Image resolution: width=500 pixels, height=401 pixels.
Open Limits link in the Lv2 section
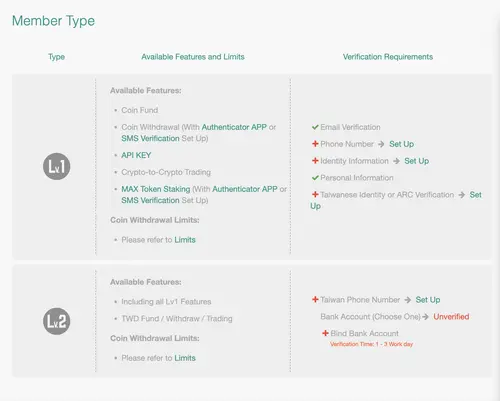pyautogui.click(x=185, y=358)
